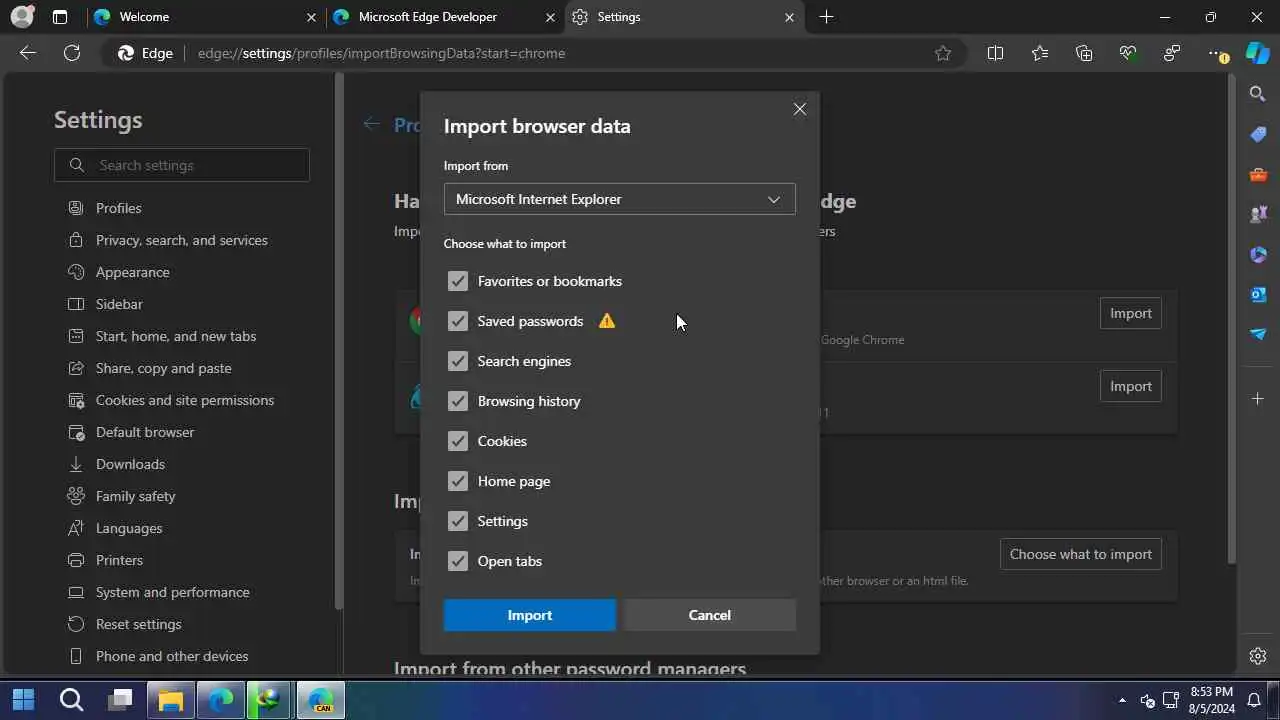Click the address bar URL
The width and height of the screenshot is (1280, 720).
tap(381, 53)
